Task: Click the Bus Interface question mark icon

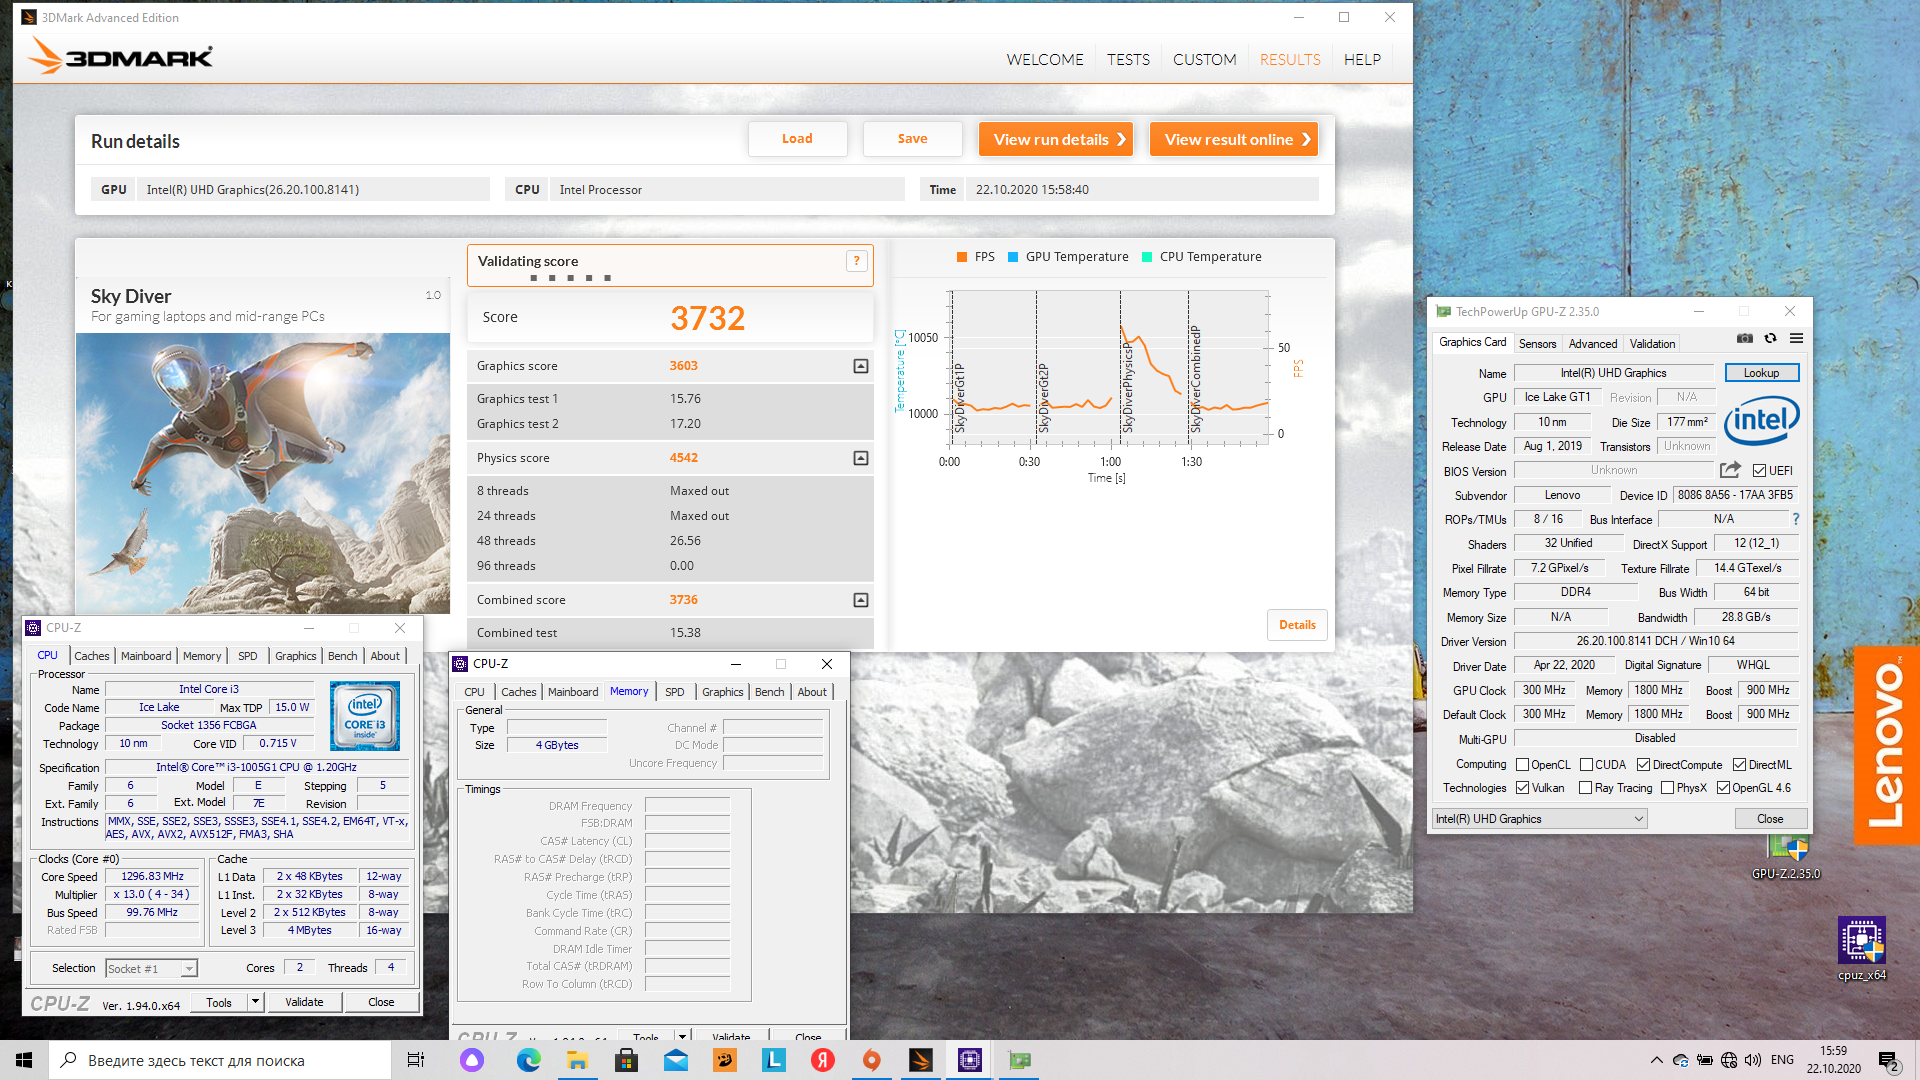Action: 1796,519
